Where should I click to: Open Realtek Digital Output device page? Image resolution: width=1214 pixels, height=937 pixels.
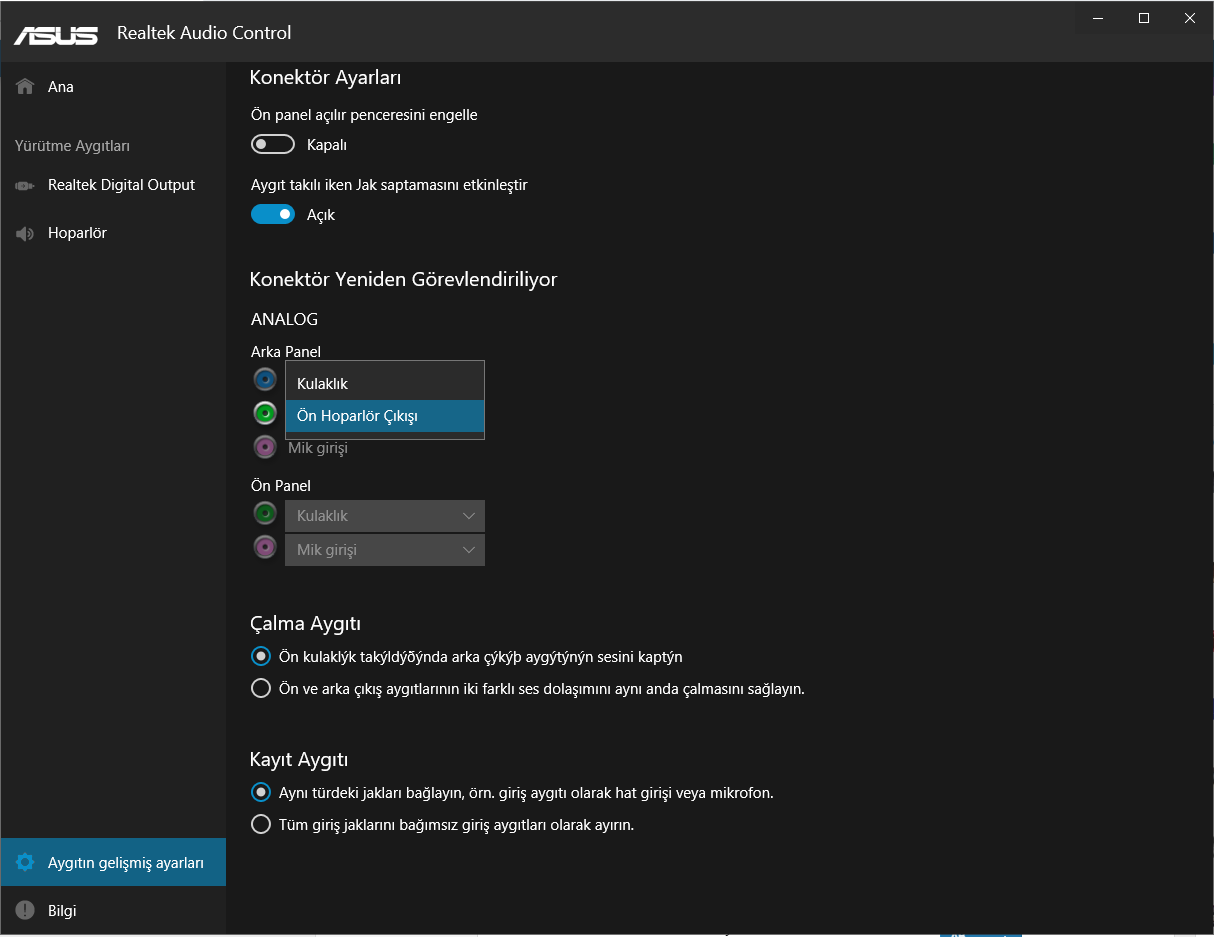(x=121, y=185)
